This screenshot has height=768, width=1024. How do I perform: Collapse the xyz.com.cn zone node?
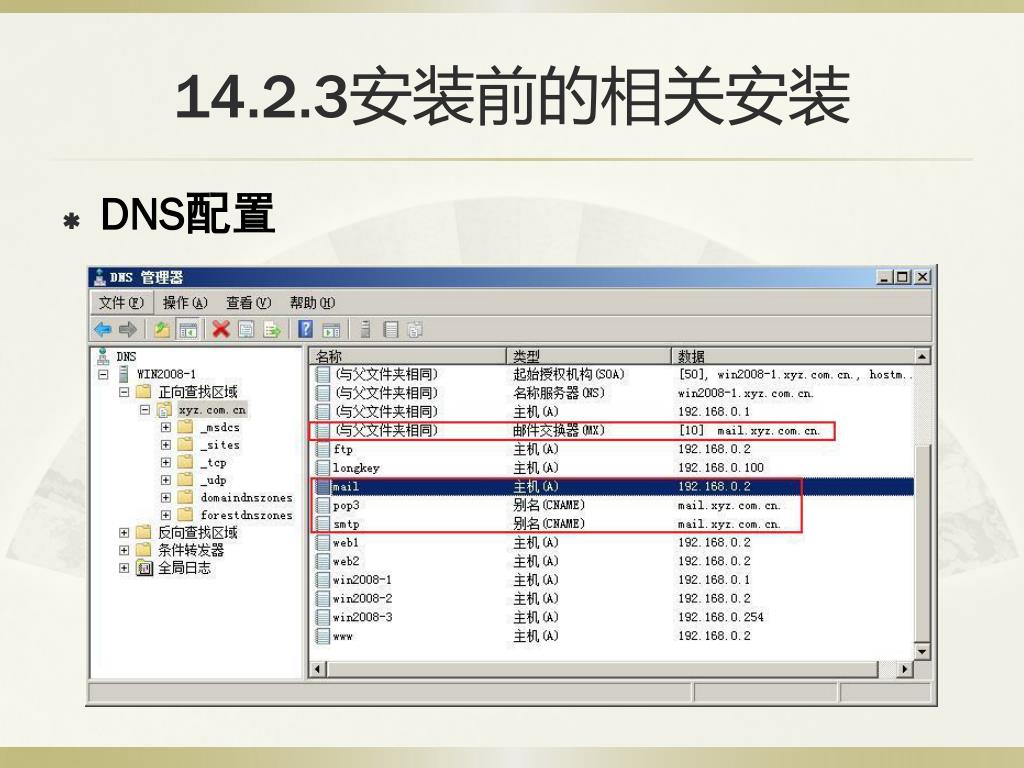tap(145, 410)
